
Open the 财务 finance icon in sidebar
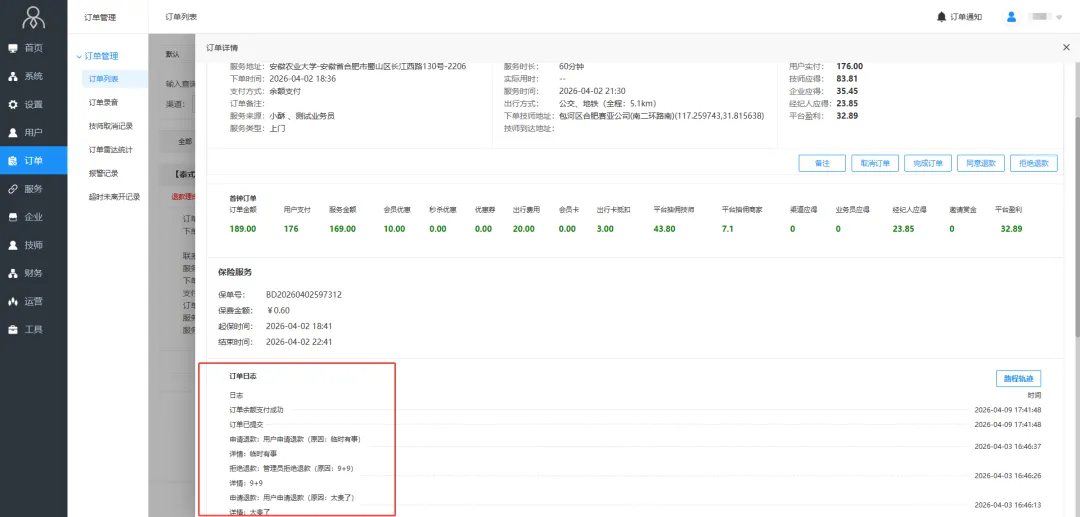[13, 273]
